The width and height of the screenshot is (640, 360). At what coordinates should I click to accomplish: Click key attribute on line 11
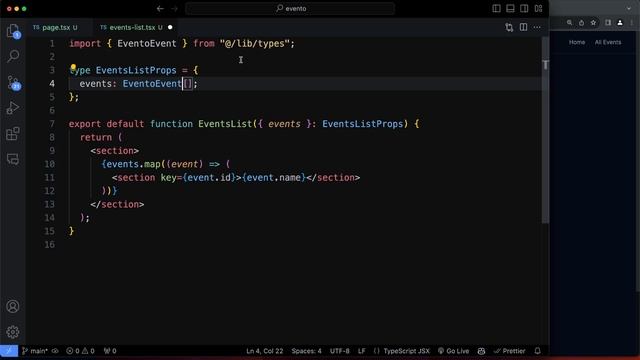(169, 178)
